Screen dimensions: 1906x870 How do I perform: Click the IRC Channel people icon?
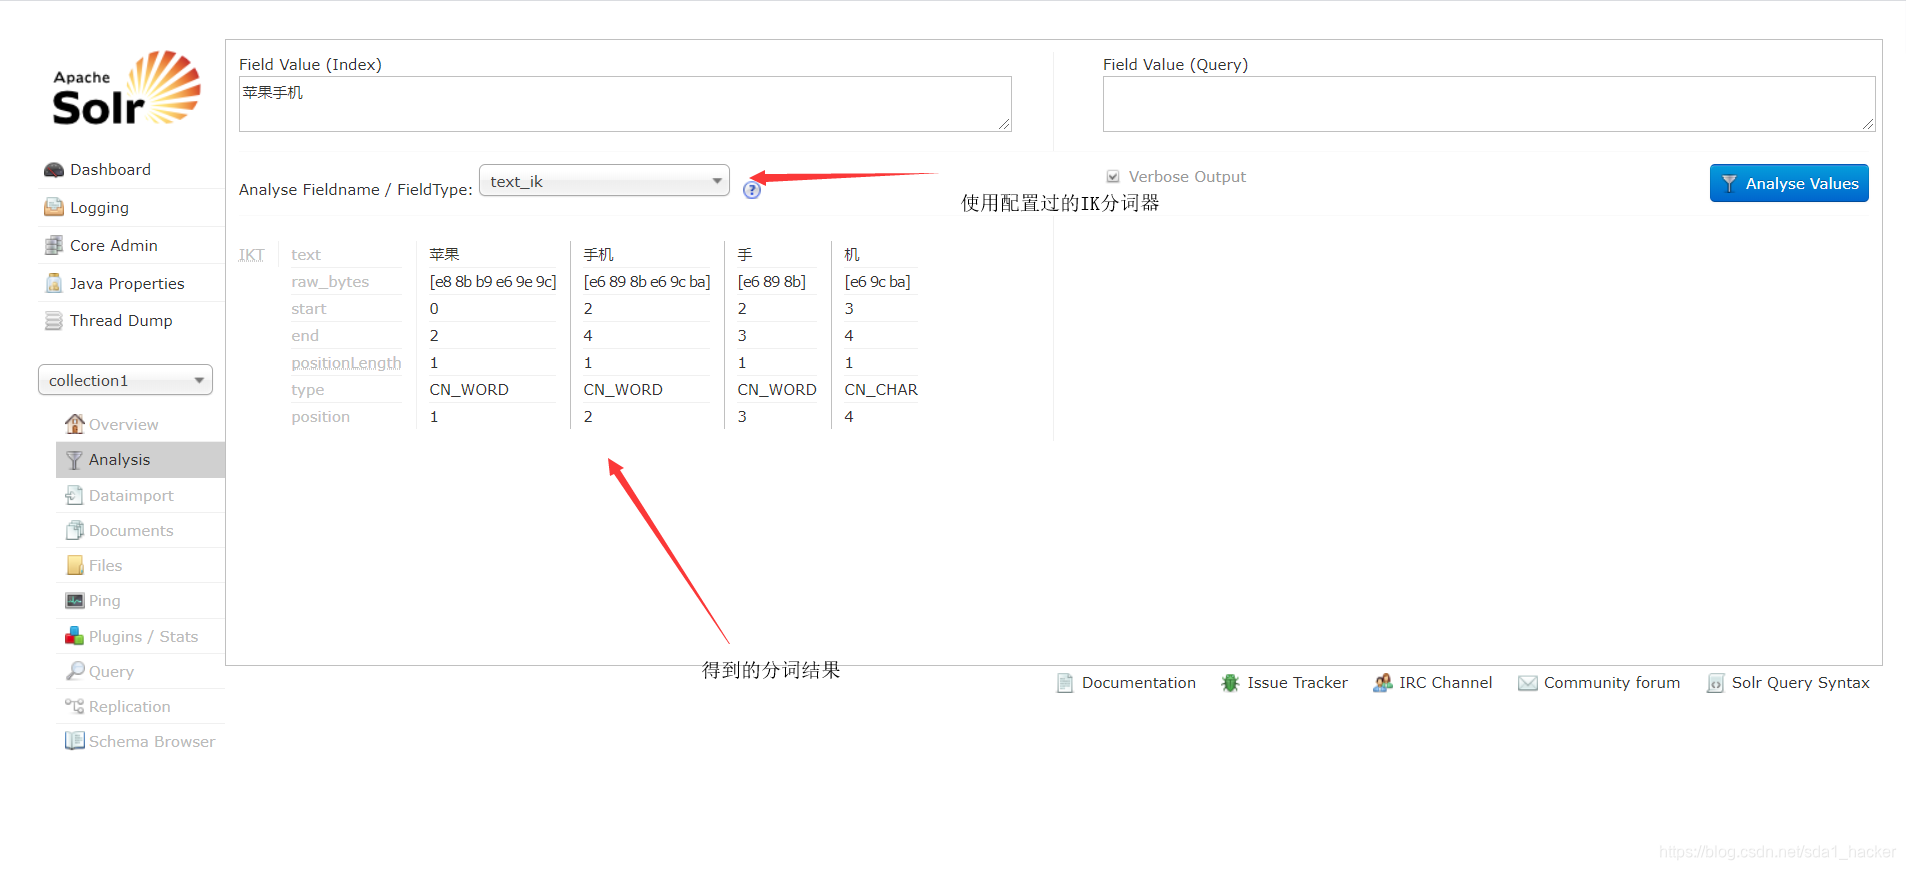1382,683
